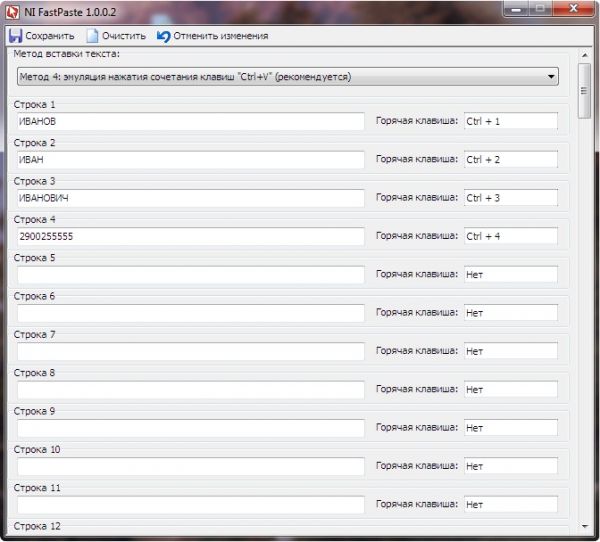The width and height of the screenshot is (600, 542).
Task: Click the NI FastPaste app icon in title bar
Action: (x=13, y=12)
